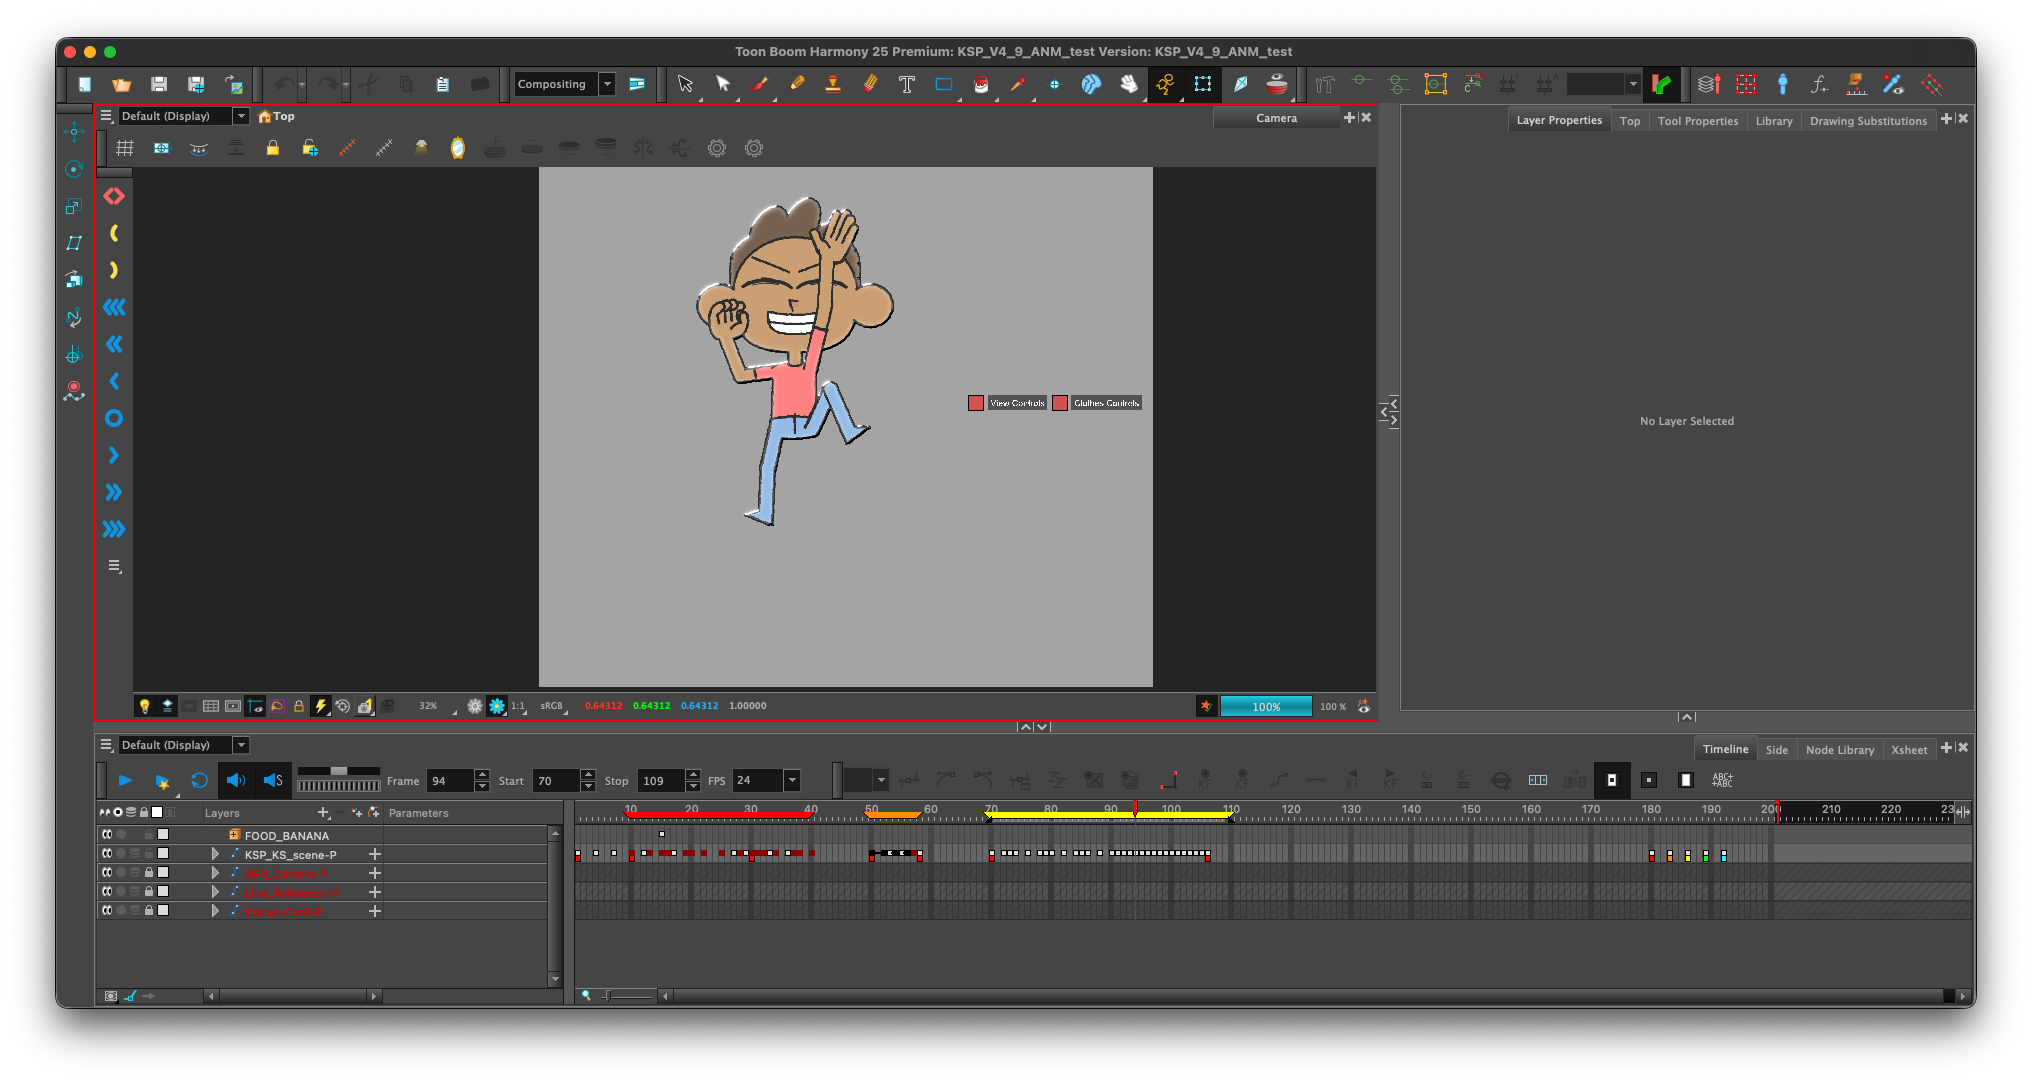Click the light bulb icon below the Camera view
This screenshot has height=1082, width=2032.
(144, 705)
